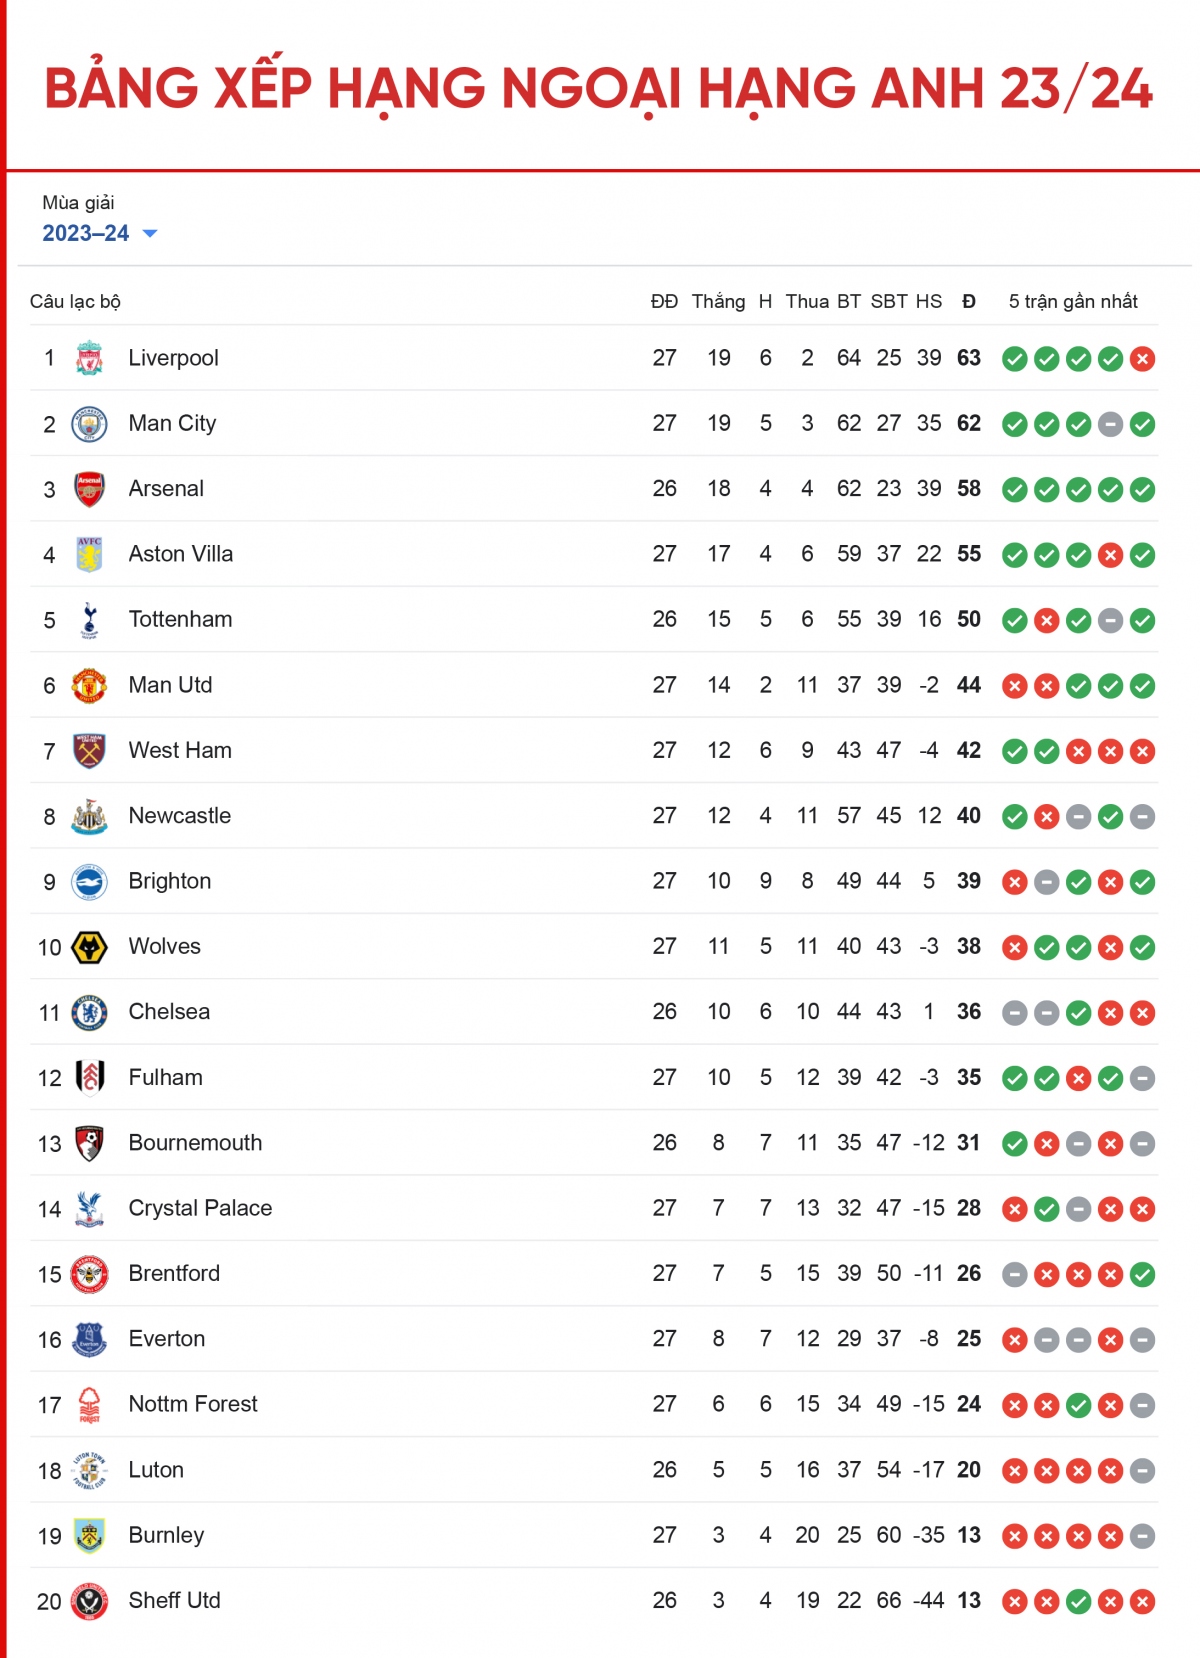The height and width of the screenshot is (1658, 1200).
Task: Click the Tottenham club crest
Action: click(89, 620)
